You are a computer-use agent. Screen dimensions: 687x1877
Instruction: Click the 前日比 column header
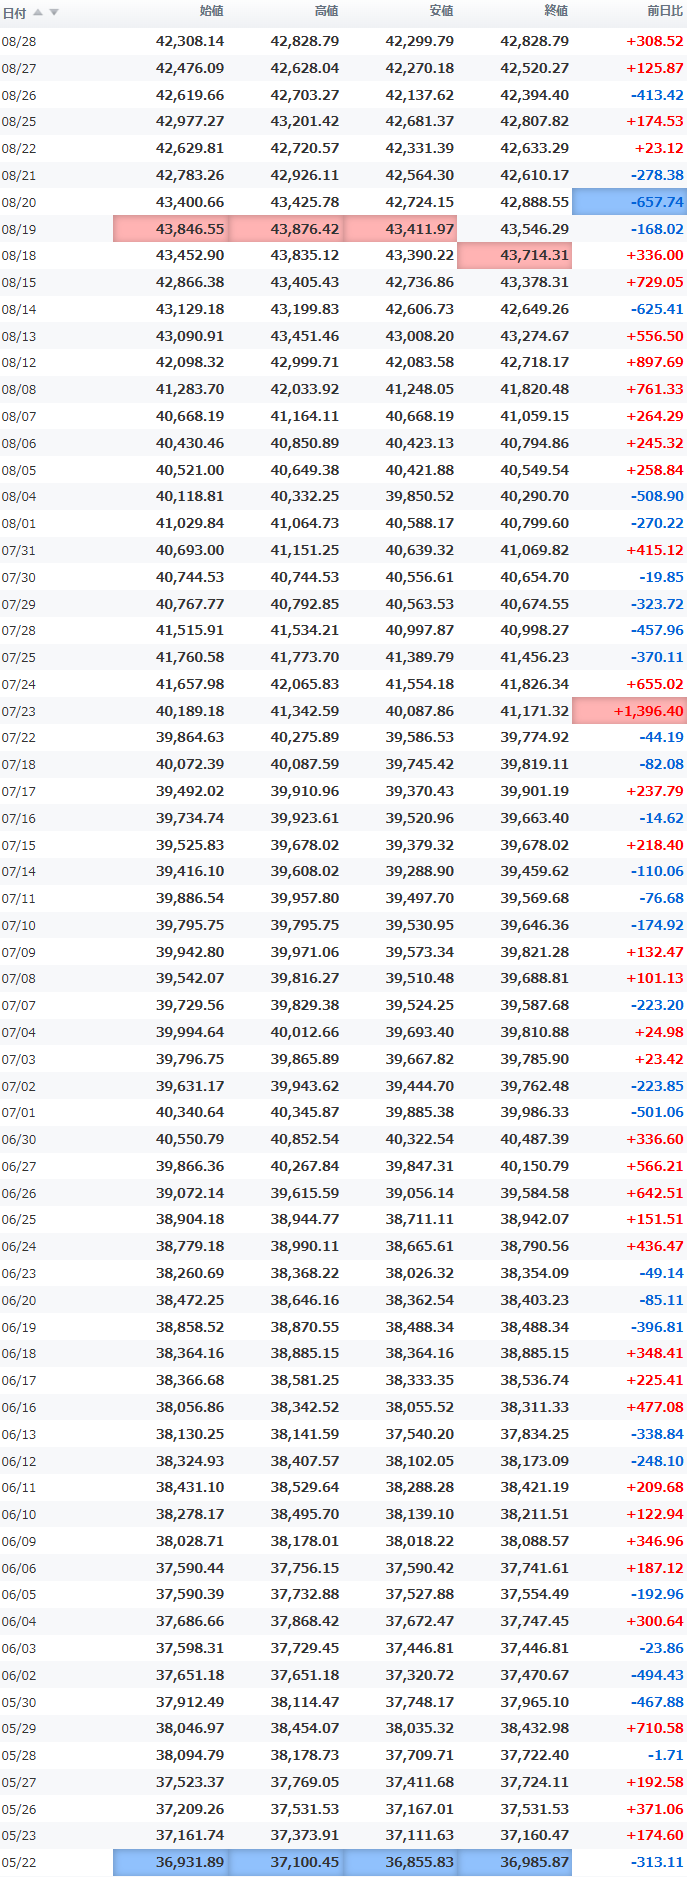pyautogui.click(x=665, y=11)
